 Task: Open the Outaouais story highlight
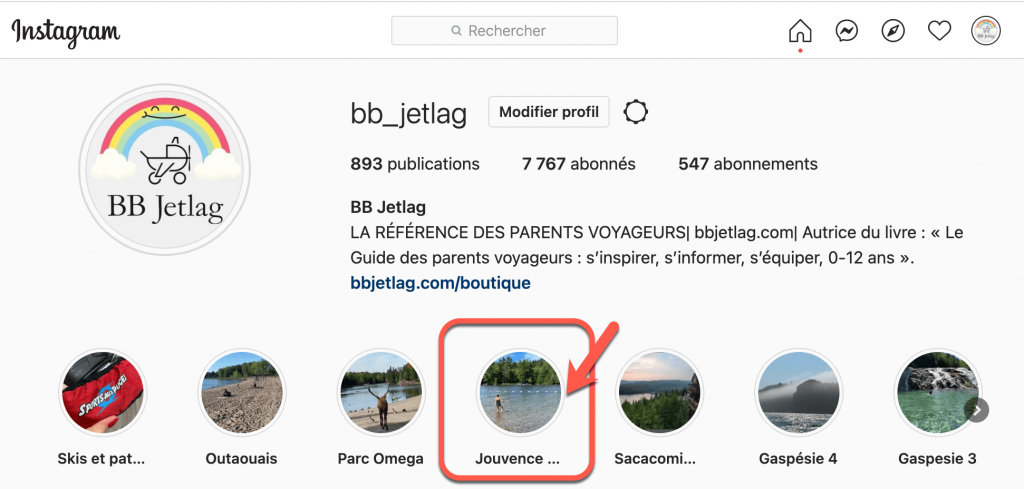242,394
